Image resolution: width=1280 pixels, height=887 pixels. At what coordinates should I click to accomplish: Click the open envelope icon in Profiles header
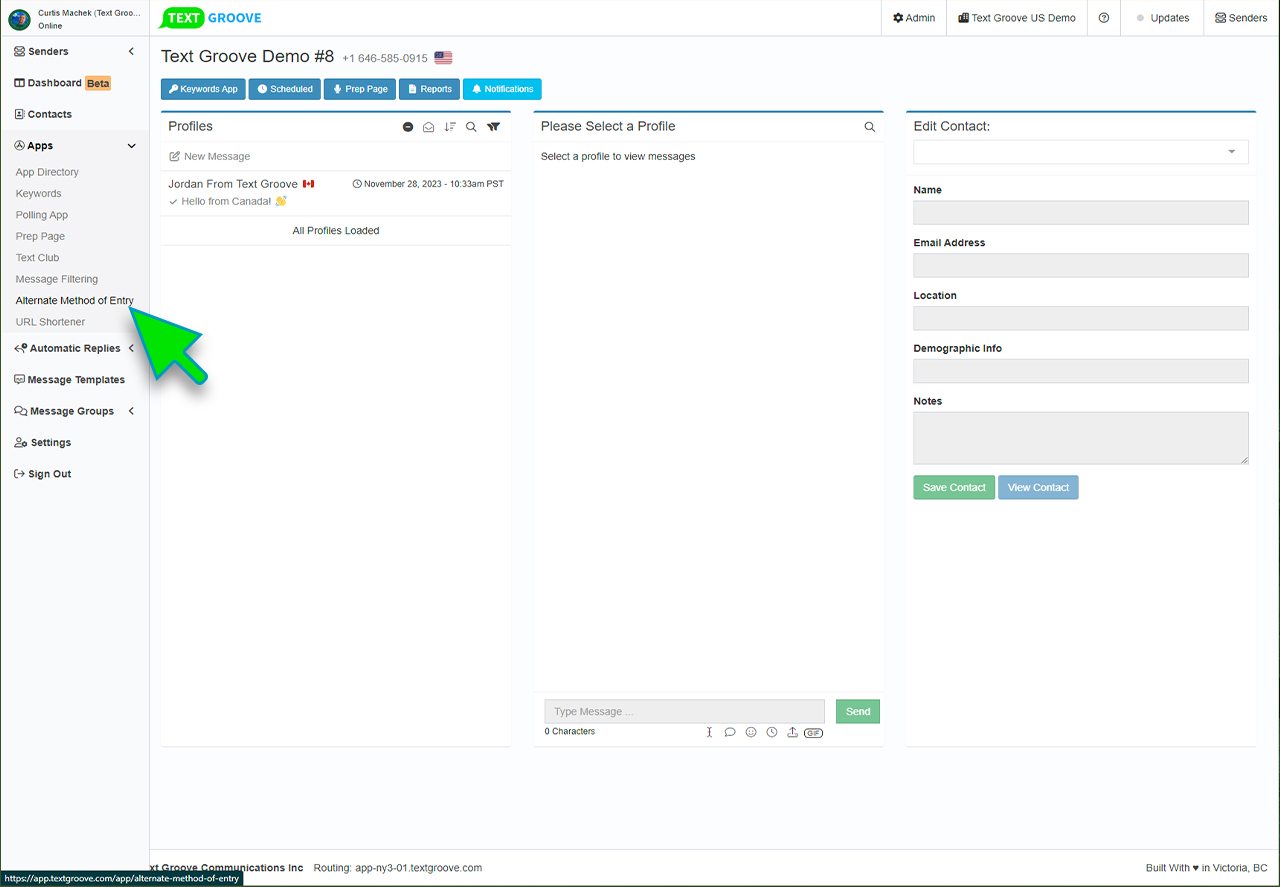(x=429, y=127)
